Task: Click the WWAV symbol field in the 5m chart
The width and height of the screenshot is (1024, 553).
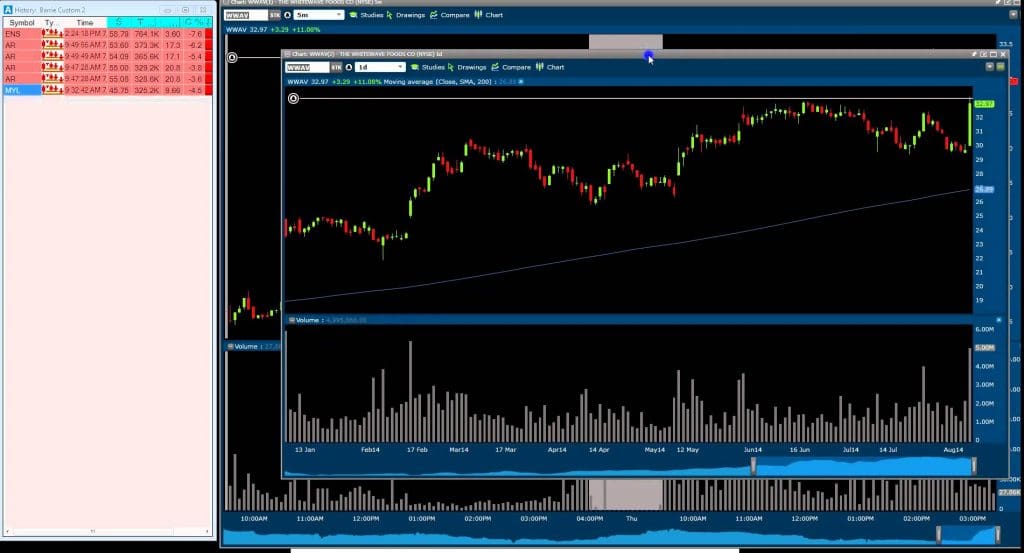Action: (x=246, y=14)
